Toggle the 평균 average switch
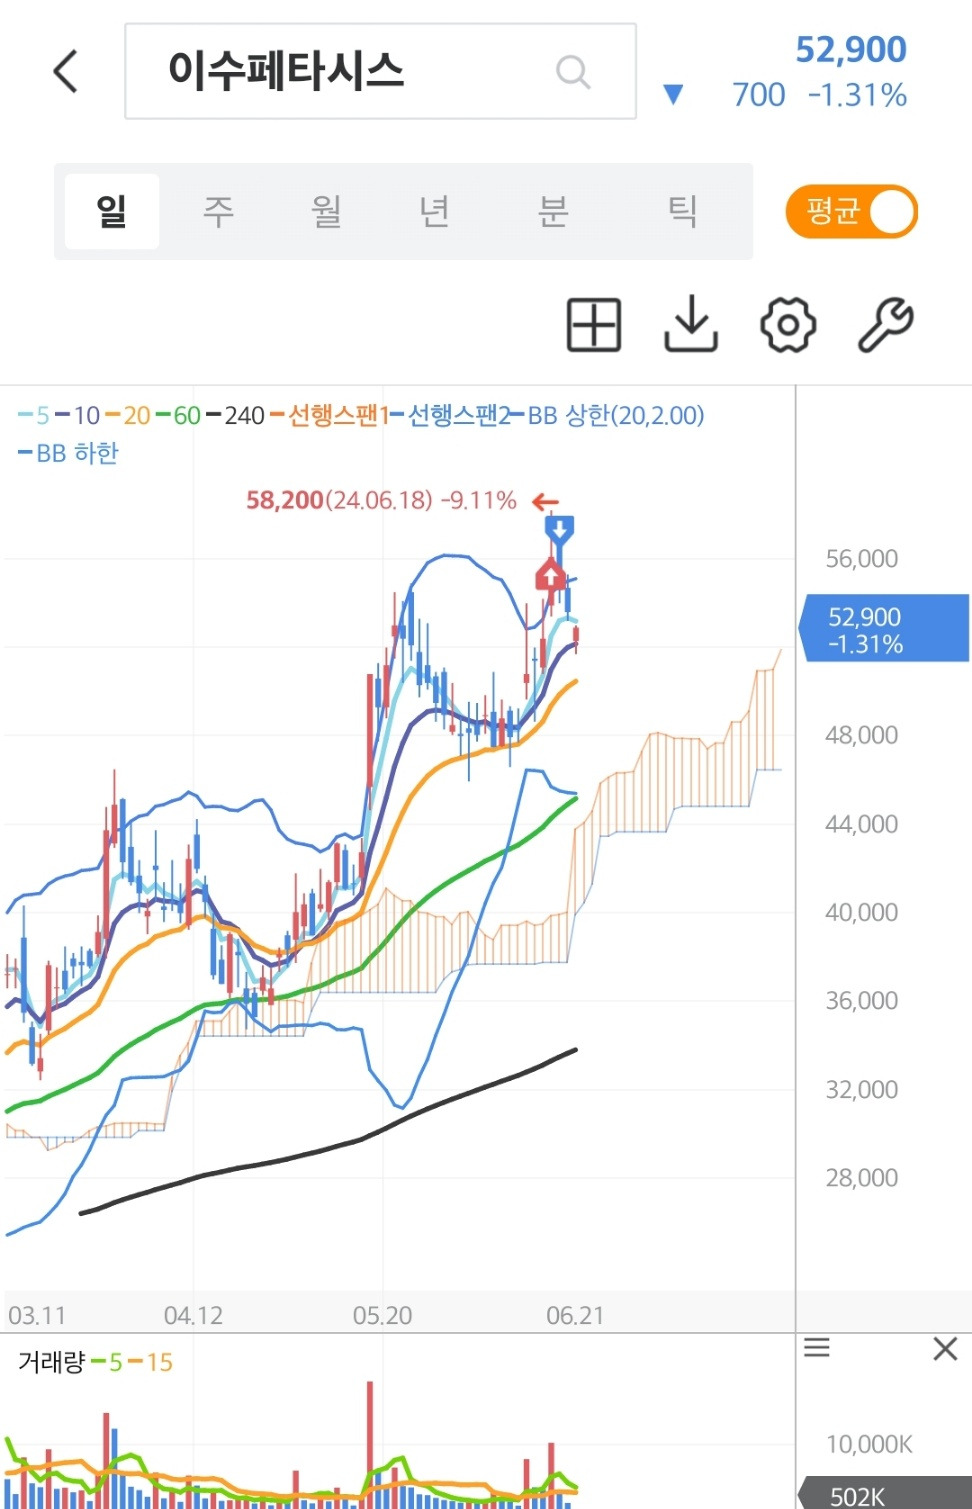This screenshot has width=972, height=1509. tap(852, 212)
